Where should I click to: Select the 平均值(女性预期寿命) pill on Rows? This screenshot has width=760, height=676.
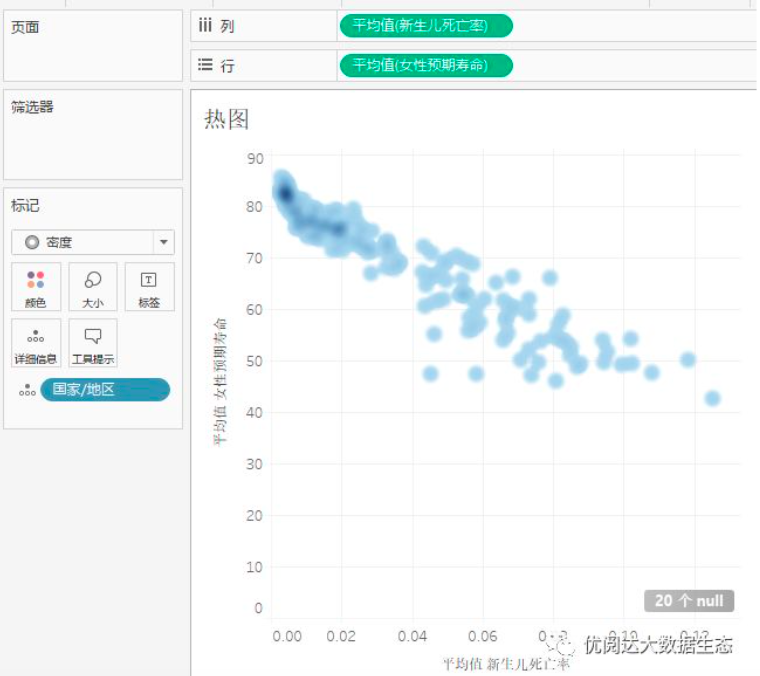(x=426, y=65)
